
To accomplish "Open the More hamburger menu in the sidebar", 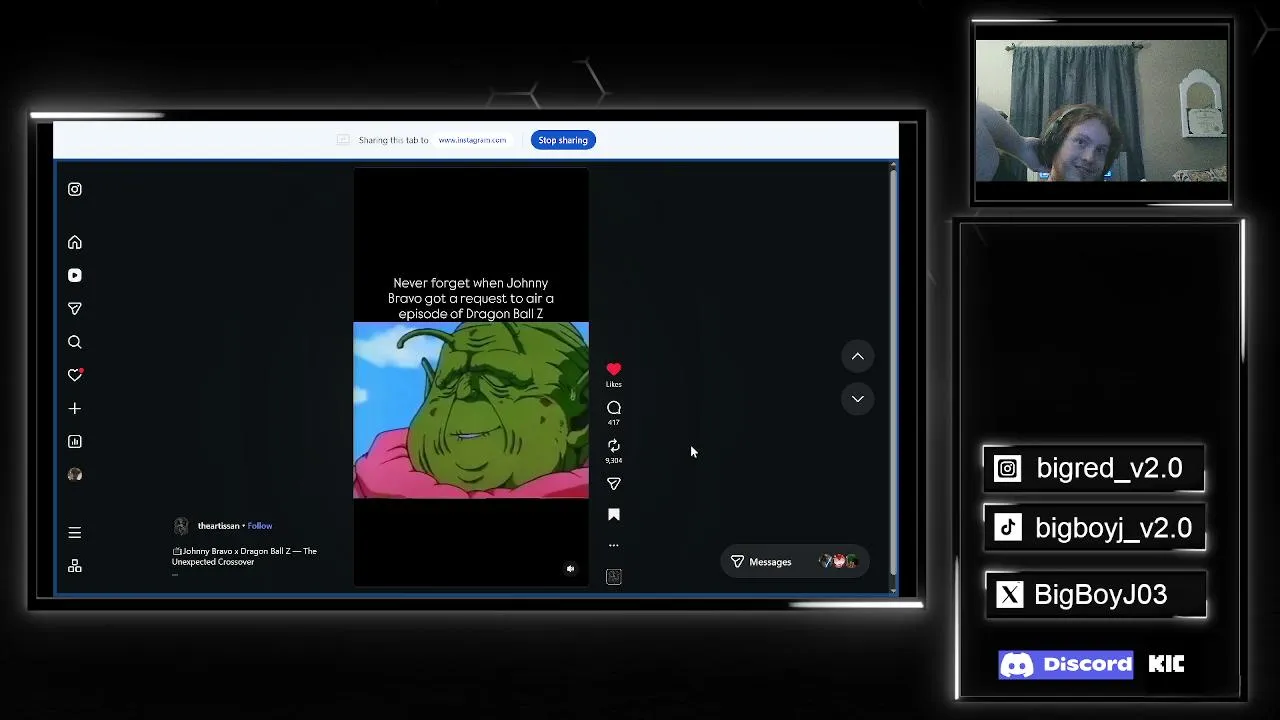I will click(75, 532).
